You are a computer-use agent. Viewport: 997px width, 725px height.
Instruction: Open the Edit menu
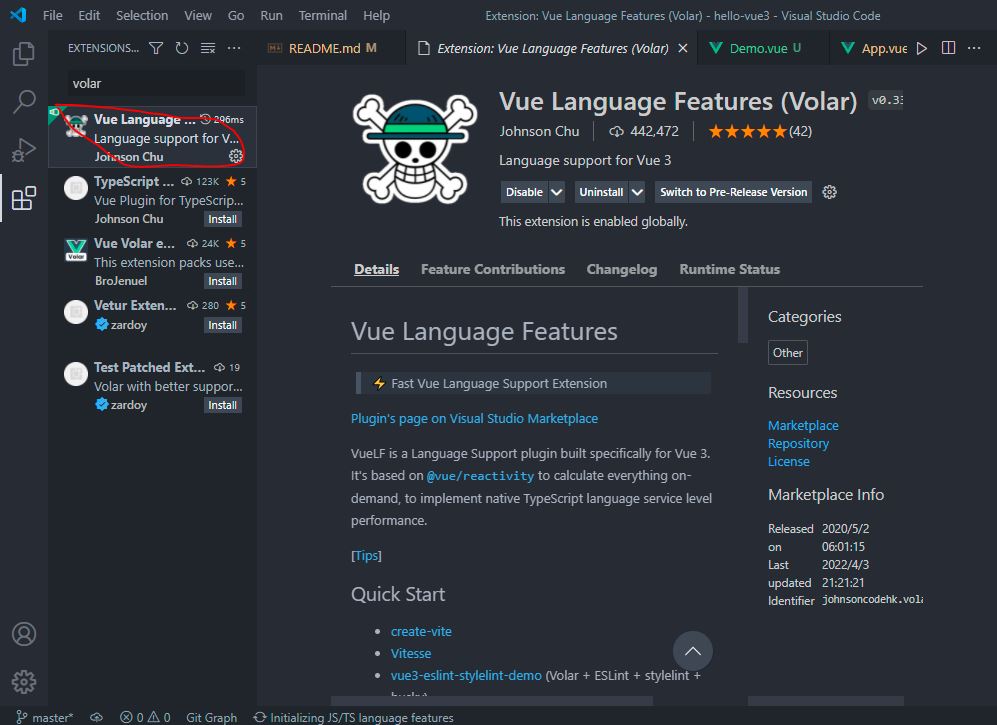[89, 15]
